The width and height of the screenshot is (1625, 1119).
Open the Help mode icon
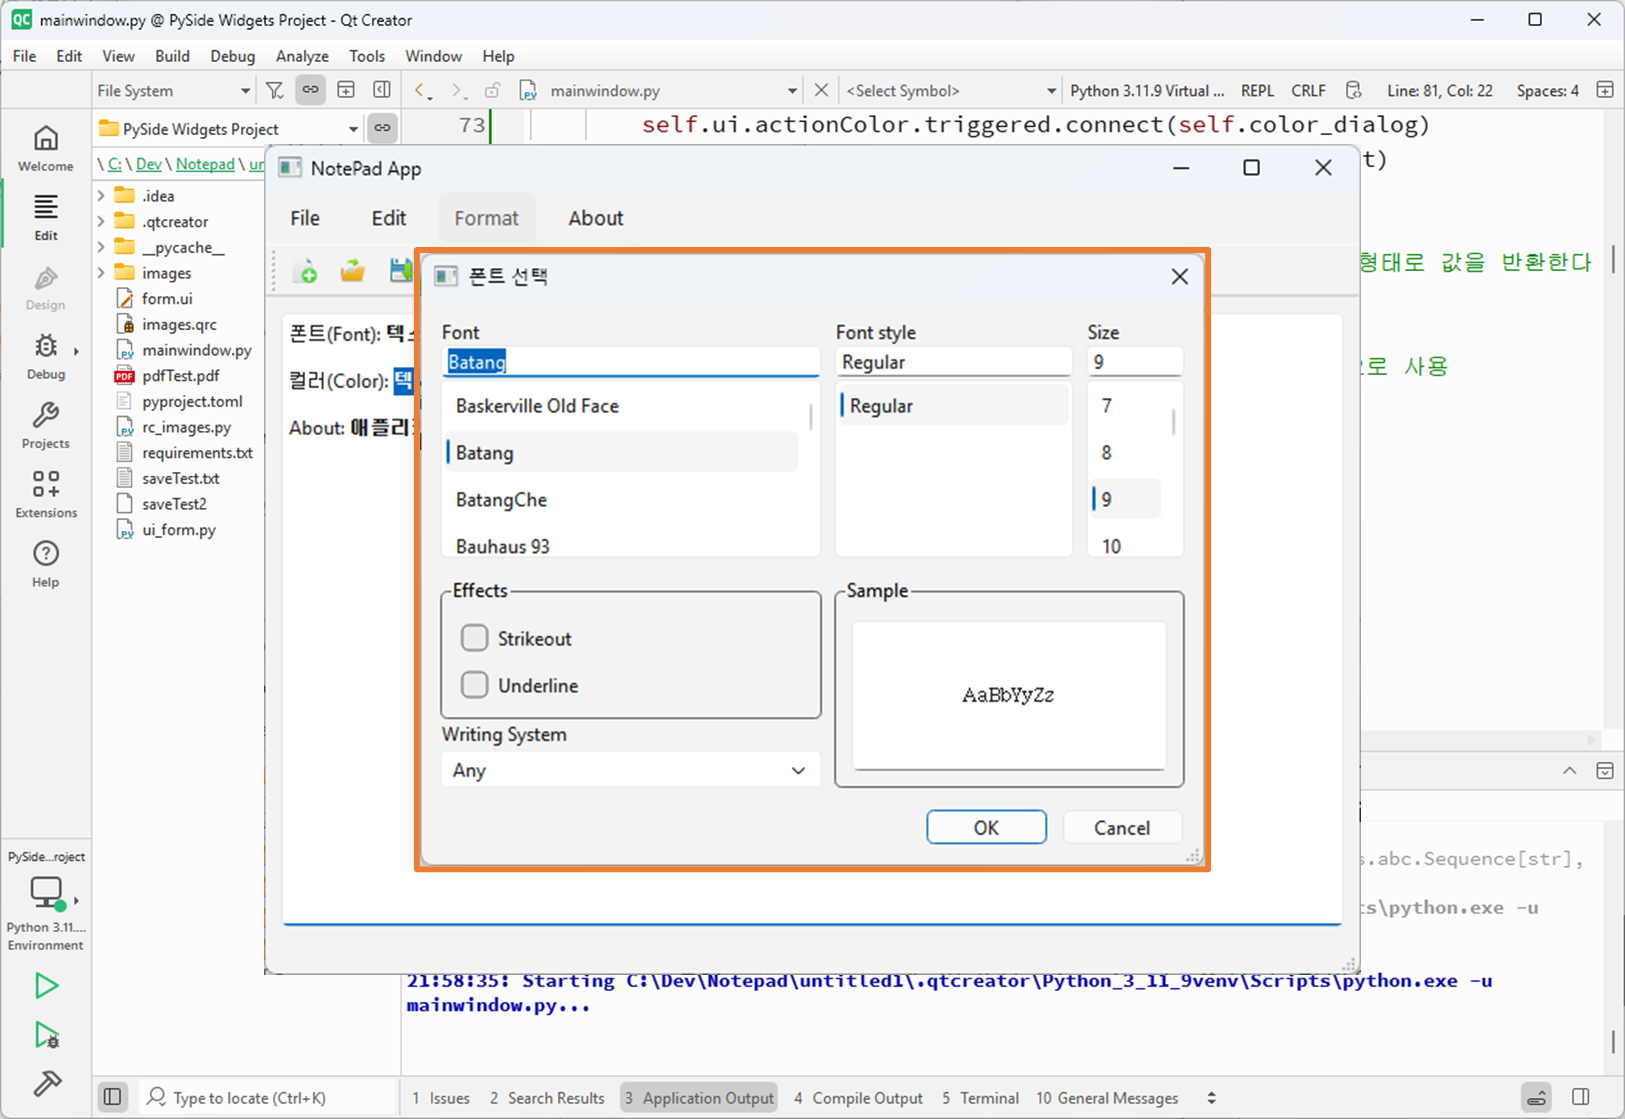click(x=46, y=564)
